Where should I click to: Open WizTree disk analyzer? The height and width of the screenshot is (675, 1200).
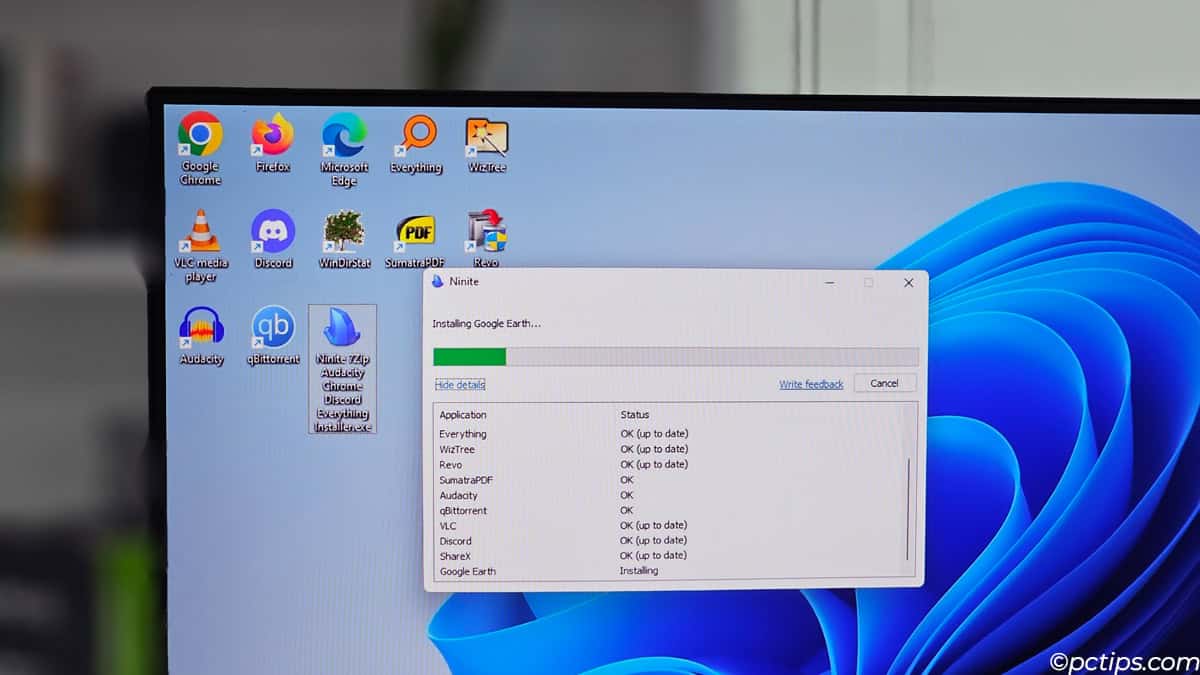point(486,135)
